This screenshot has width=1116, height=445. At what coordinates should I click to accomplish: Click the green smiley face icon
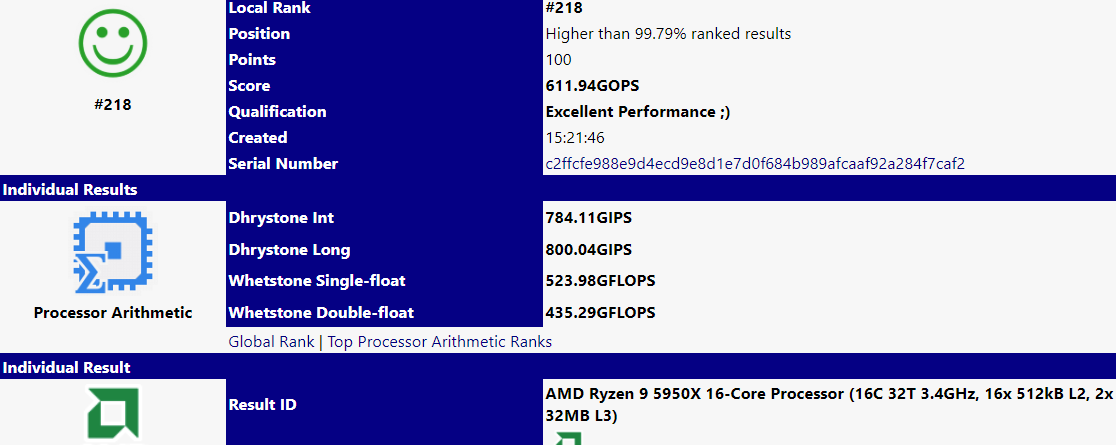point(112,43)
